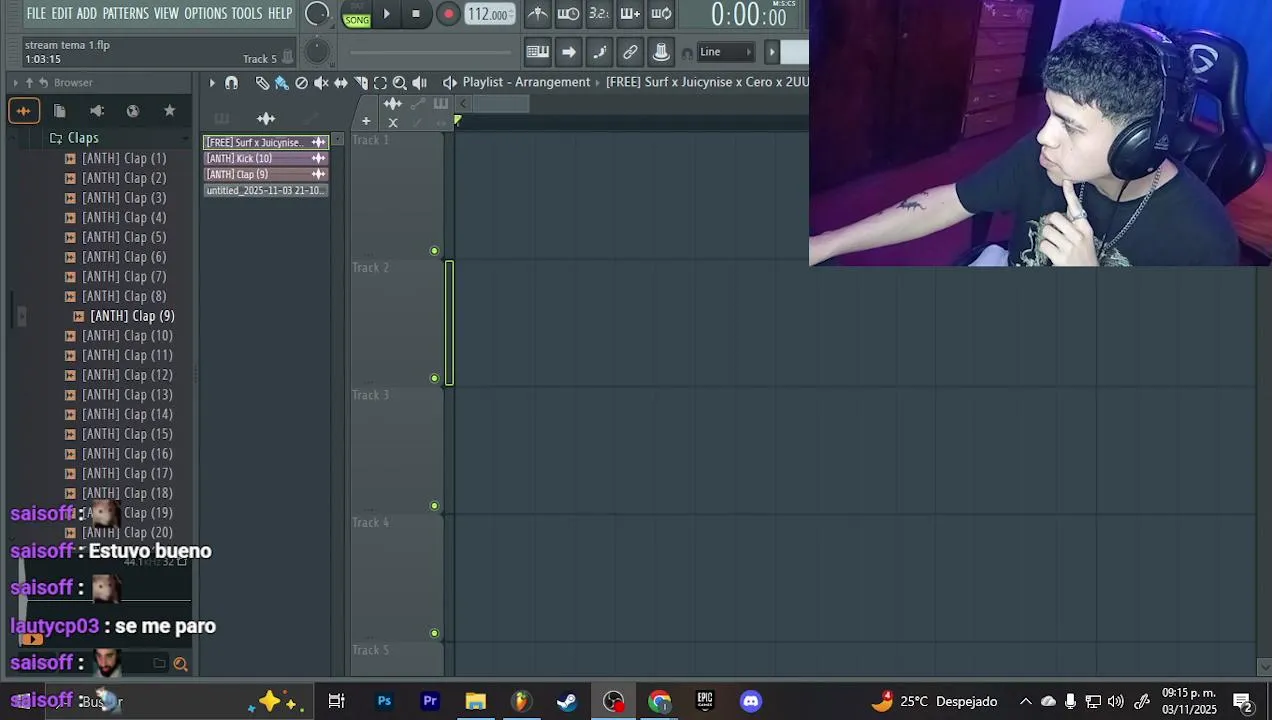Image resolution: width=1272 pixels, height=720 pixels.
Task: Click the speaker icon beside Playlist title
Action: click(x=450, y=83)
